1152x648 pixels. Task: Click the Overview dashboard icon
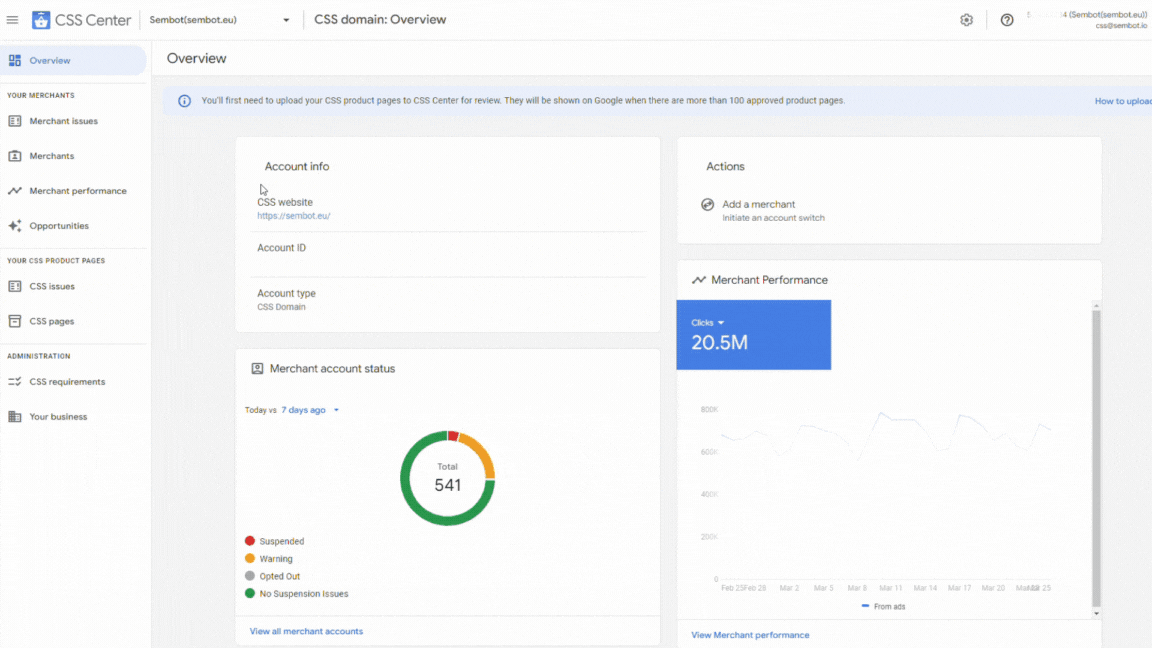(15, 60)
